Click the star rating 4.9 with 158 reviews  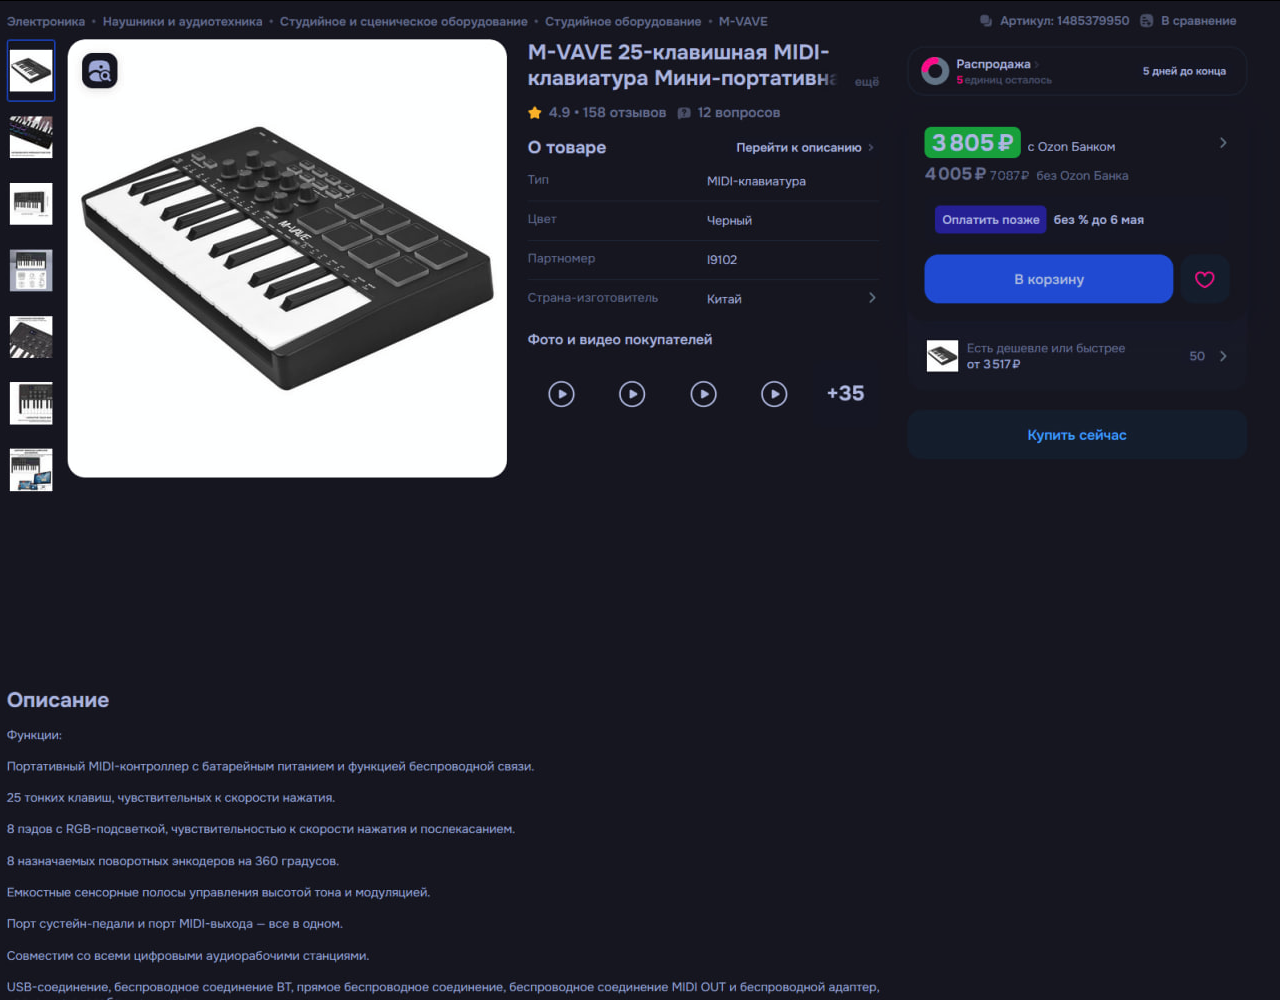[x=597, y=113]
